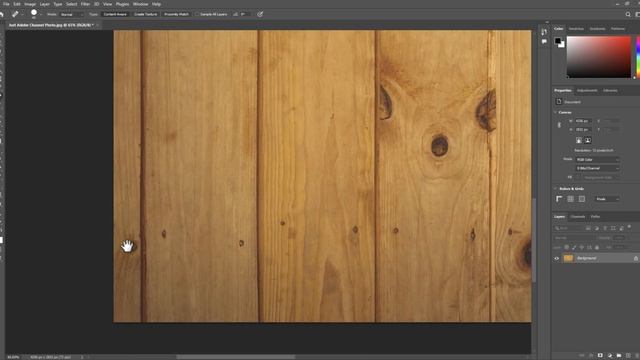Close the open document tab
Image resolution: width=640 pixels, height=360 pixels.
(98, 25)
